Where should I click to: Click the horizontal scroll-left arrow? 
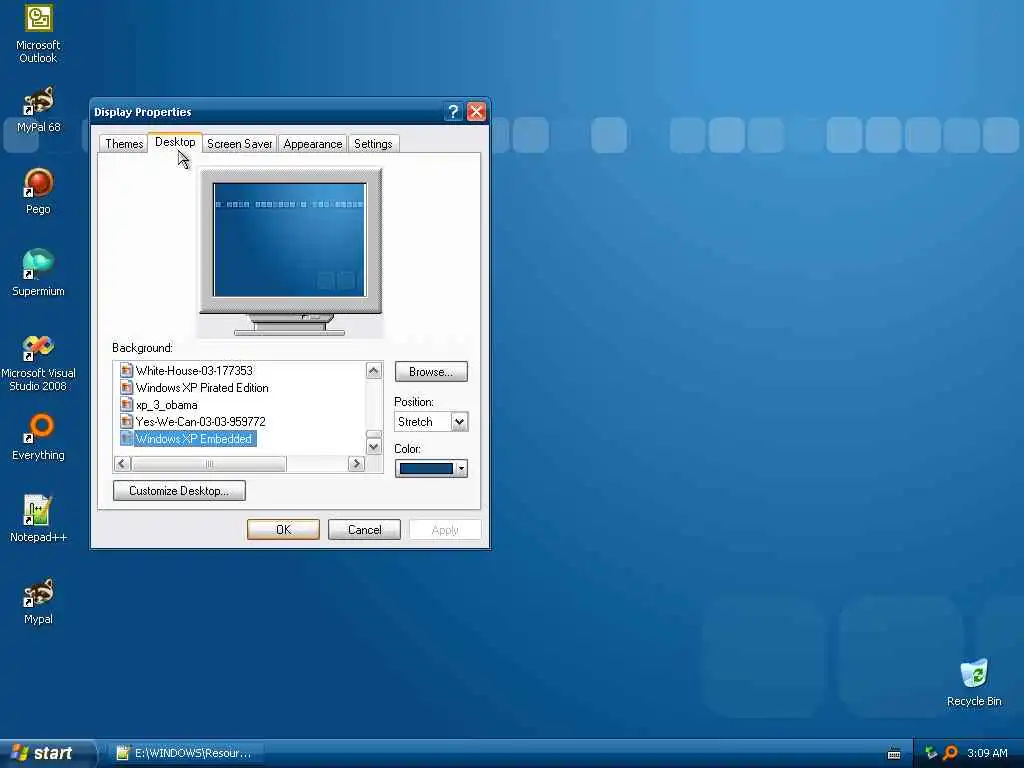122,464
